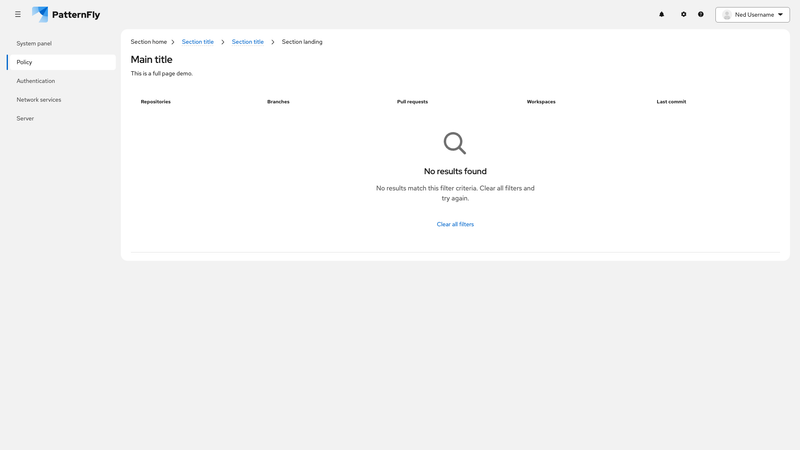Image resolution: width=800 pixels, height=450 pixels.
Task: Click Pull requests column header
Action: click(x=412, y=102)
